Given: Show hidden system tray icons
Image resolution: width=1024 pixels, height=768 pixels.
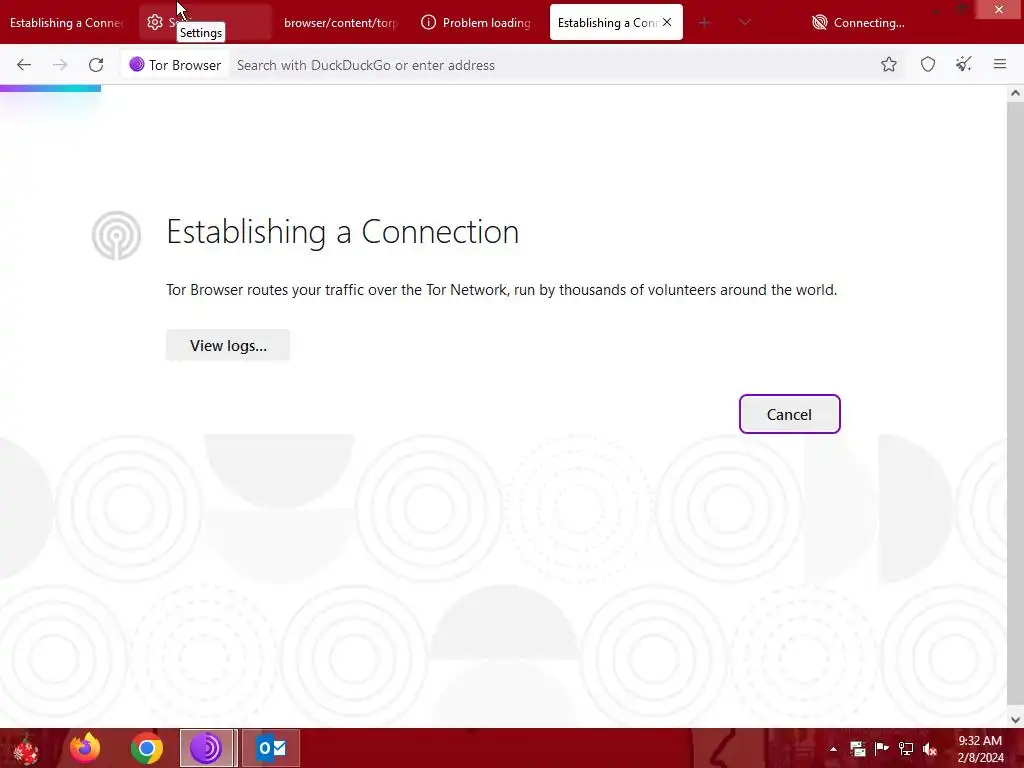Looking at the screenshot, I should point(833,749).
